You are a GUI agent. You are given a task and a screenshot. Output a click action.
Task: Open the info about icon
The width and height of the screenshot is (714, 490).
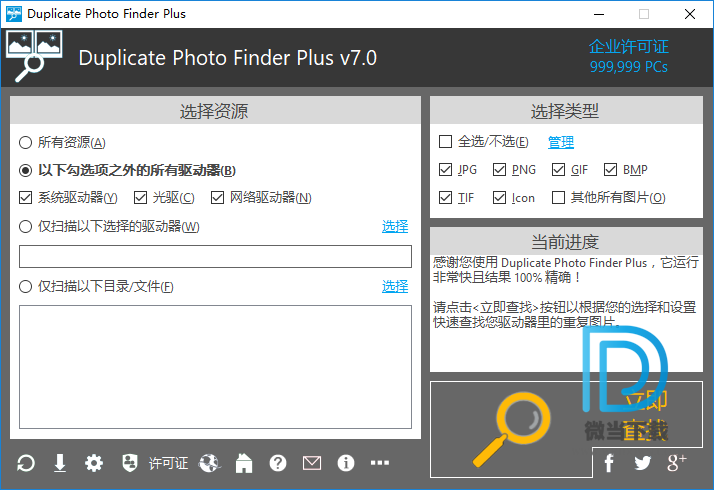pos(346,463)
